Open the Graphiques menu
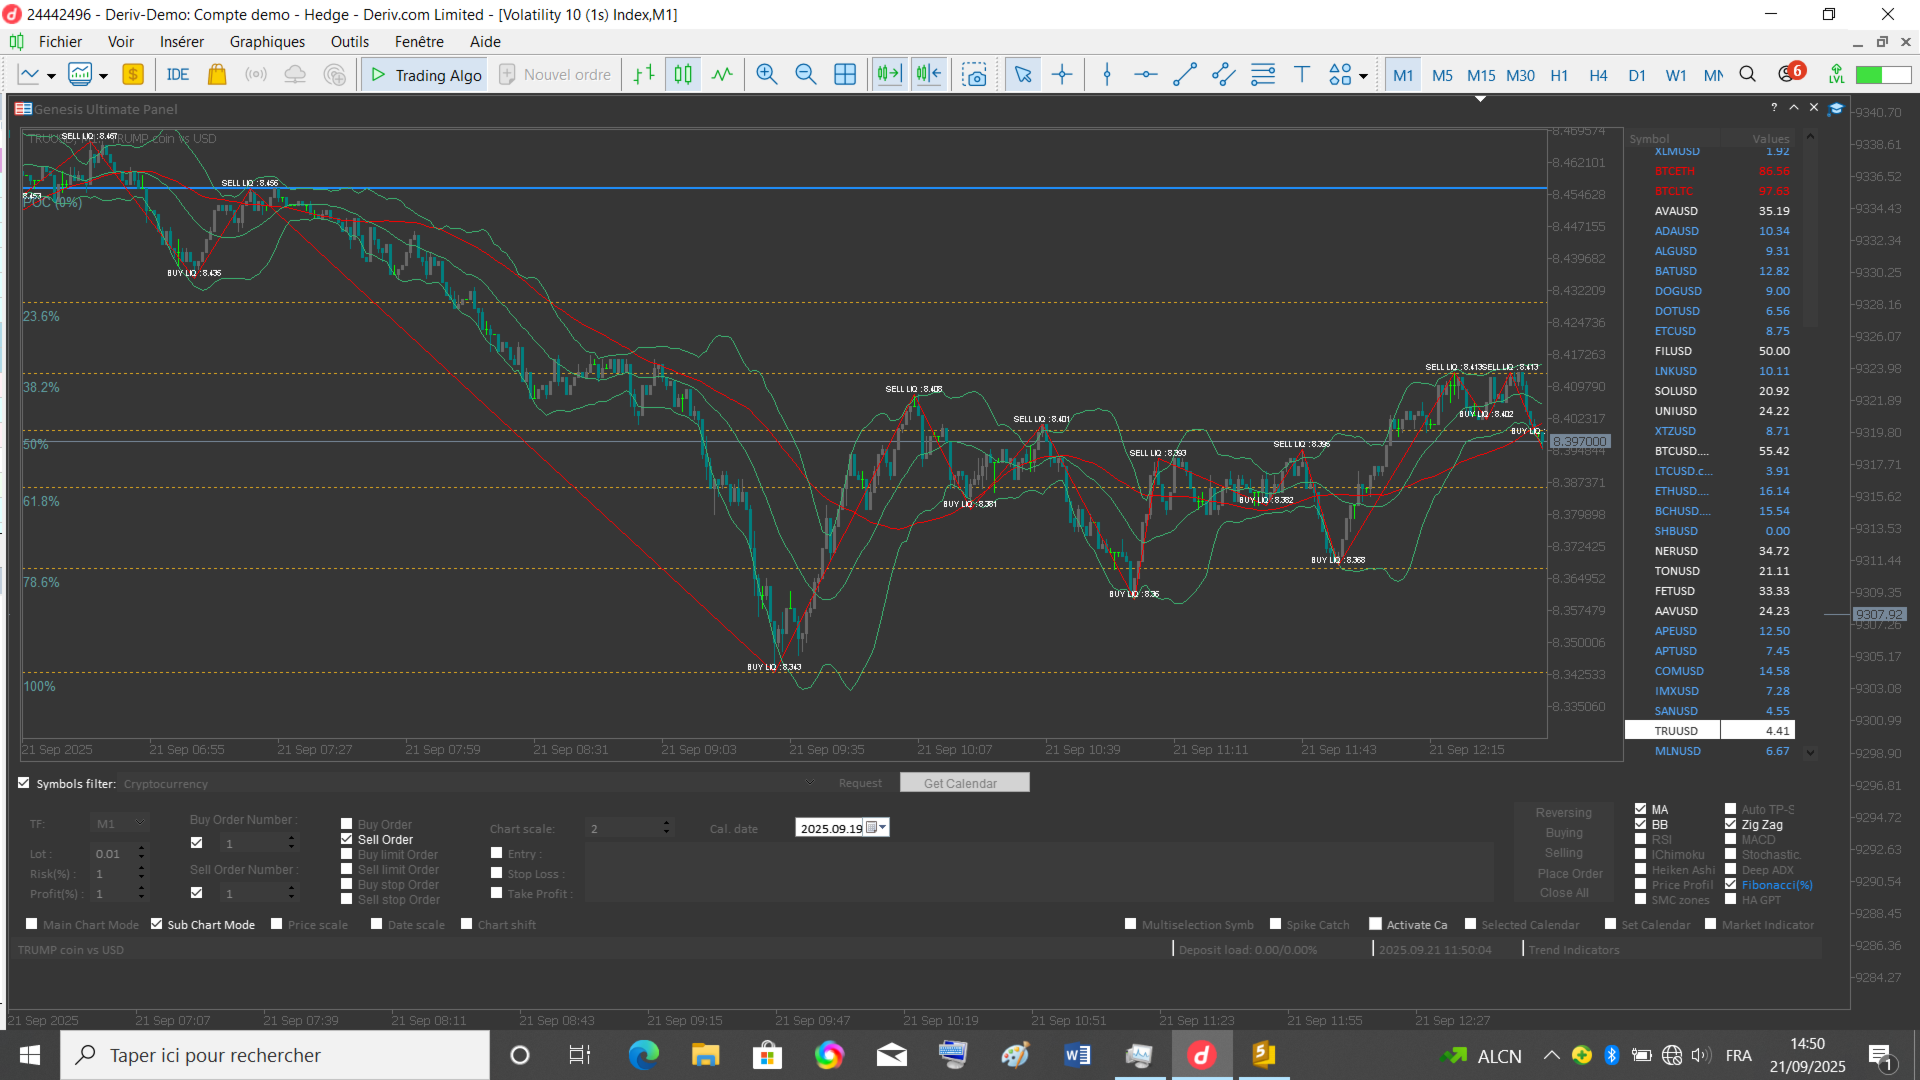Viewport: 1920px width, 1080px height. click(267, 42)
